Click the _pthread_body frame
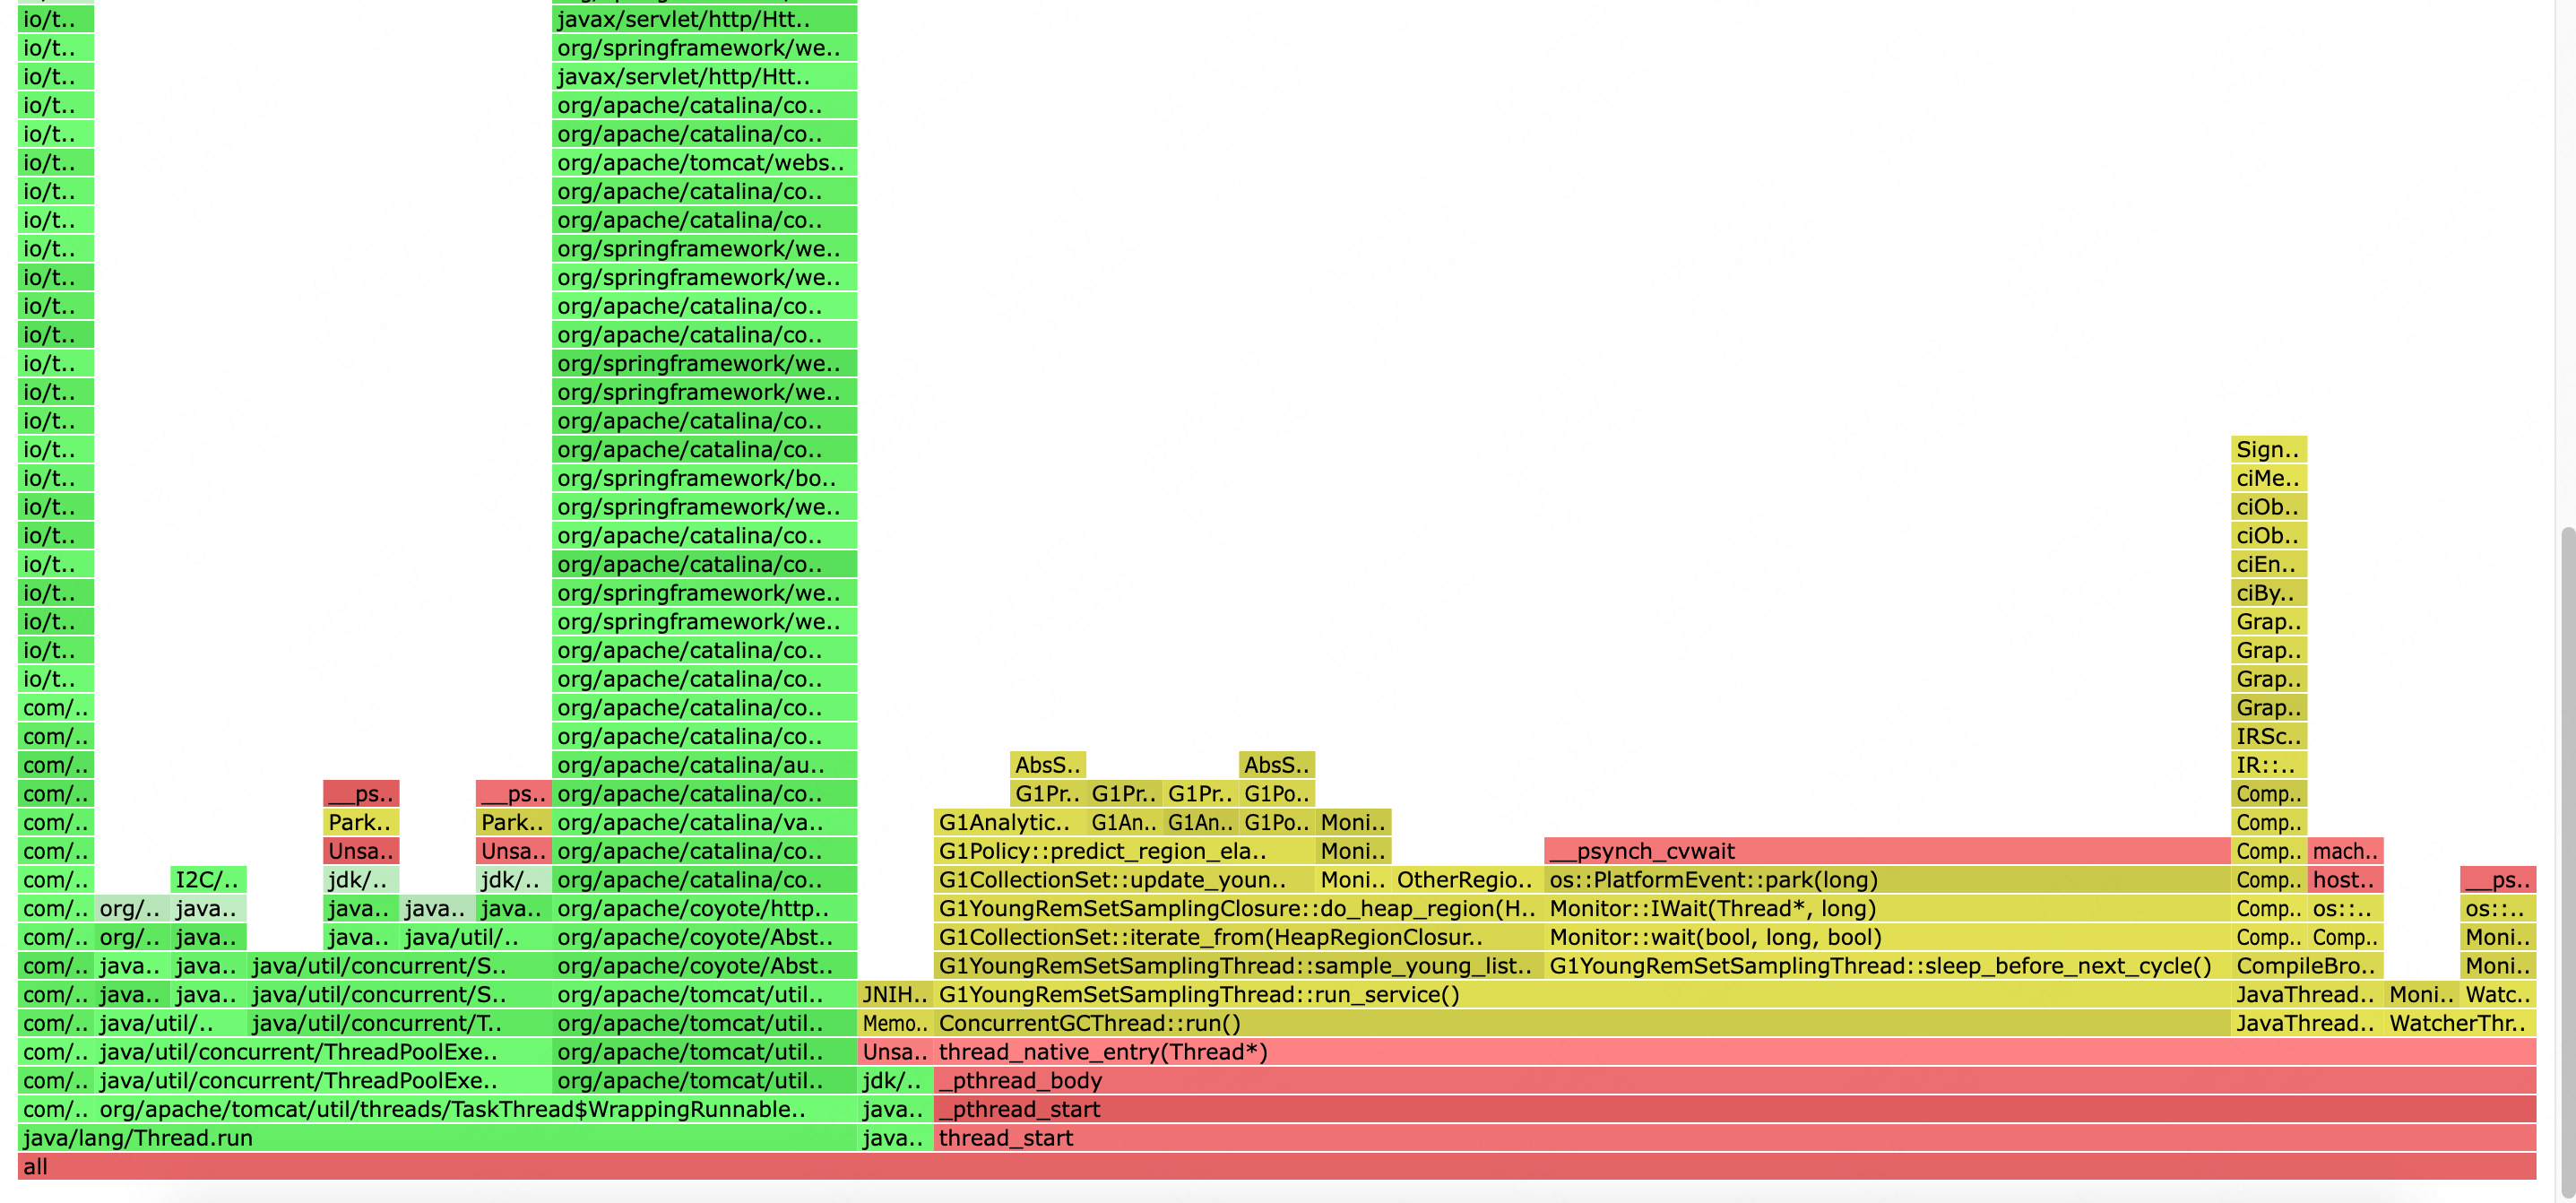The width and height of the screenshot is (2576, 1203). 1734,1080
